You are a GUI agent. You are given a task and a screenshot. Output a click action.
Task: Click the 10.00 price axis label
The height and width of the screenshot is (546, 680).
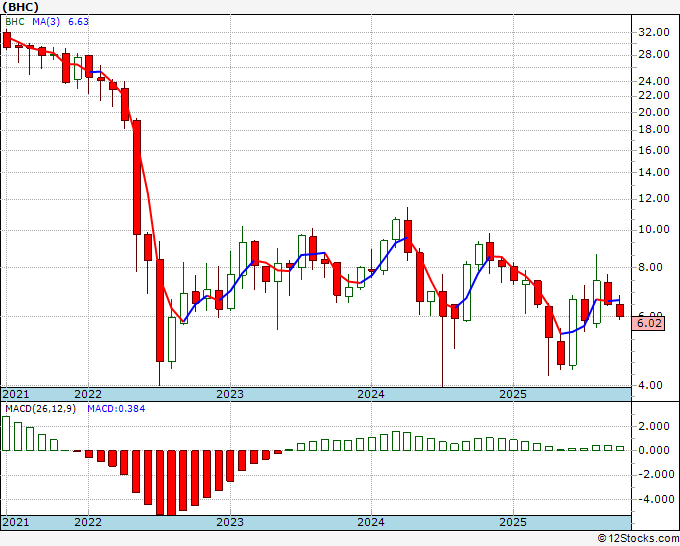(x=654, y=229)
